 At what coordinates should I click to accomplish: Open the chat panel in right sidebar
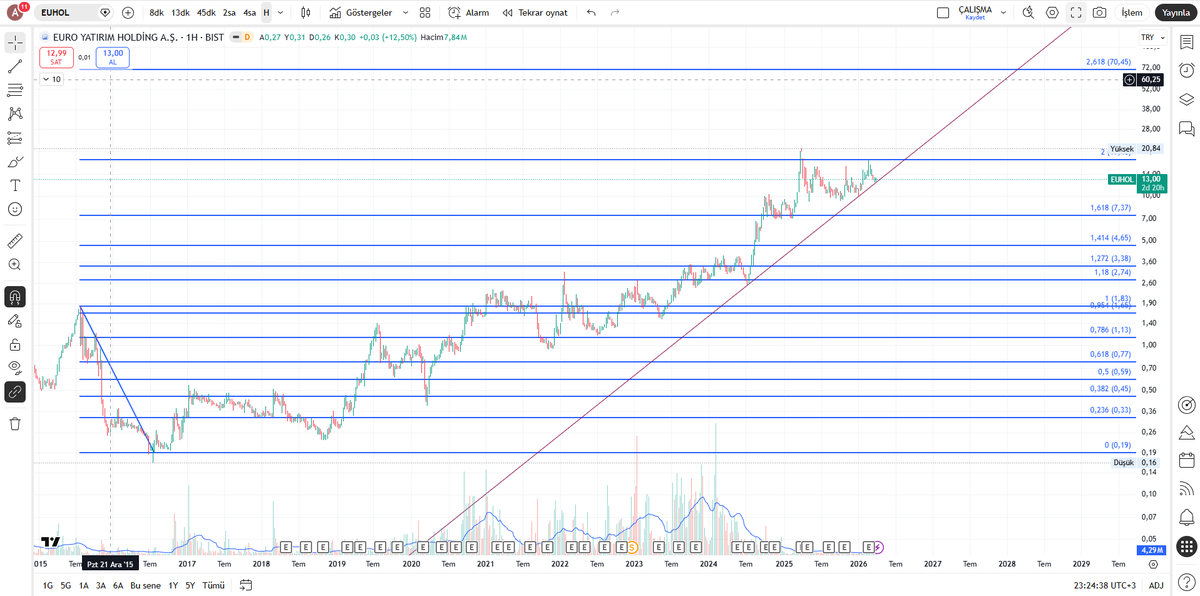pyautogui.click(x=1186, y=129)
